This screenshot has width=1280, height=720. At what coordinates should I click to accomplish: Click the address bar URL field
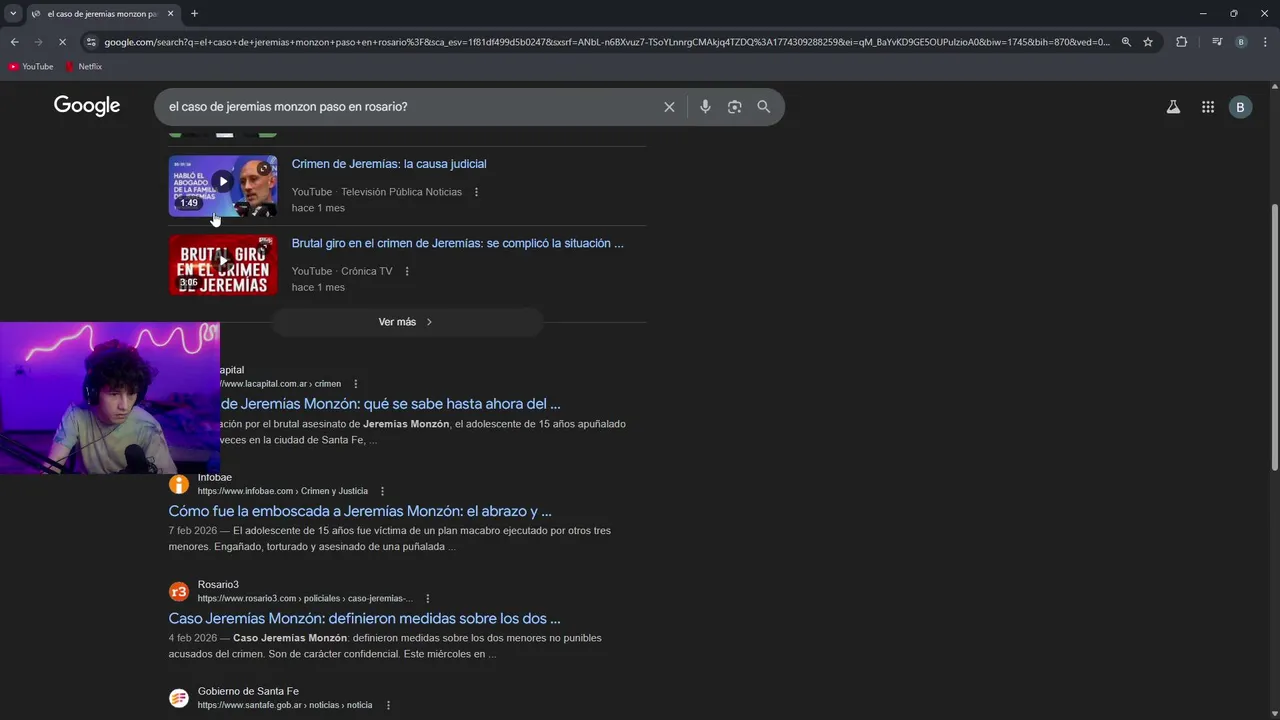(x=606, y=42)
